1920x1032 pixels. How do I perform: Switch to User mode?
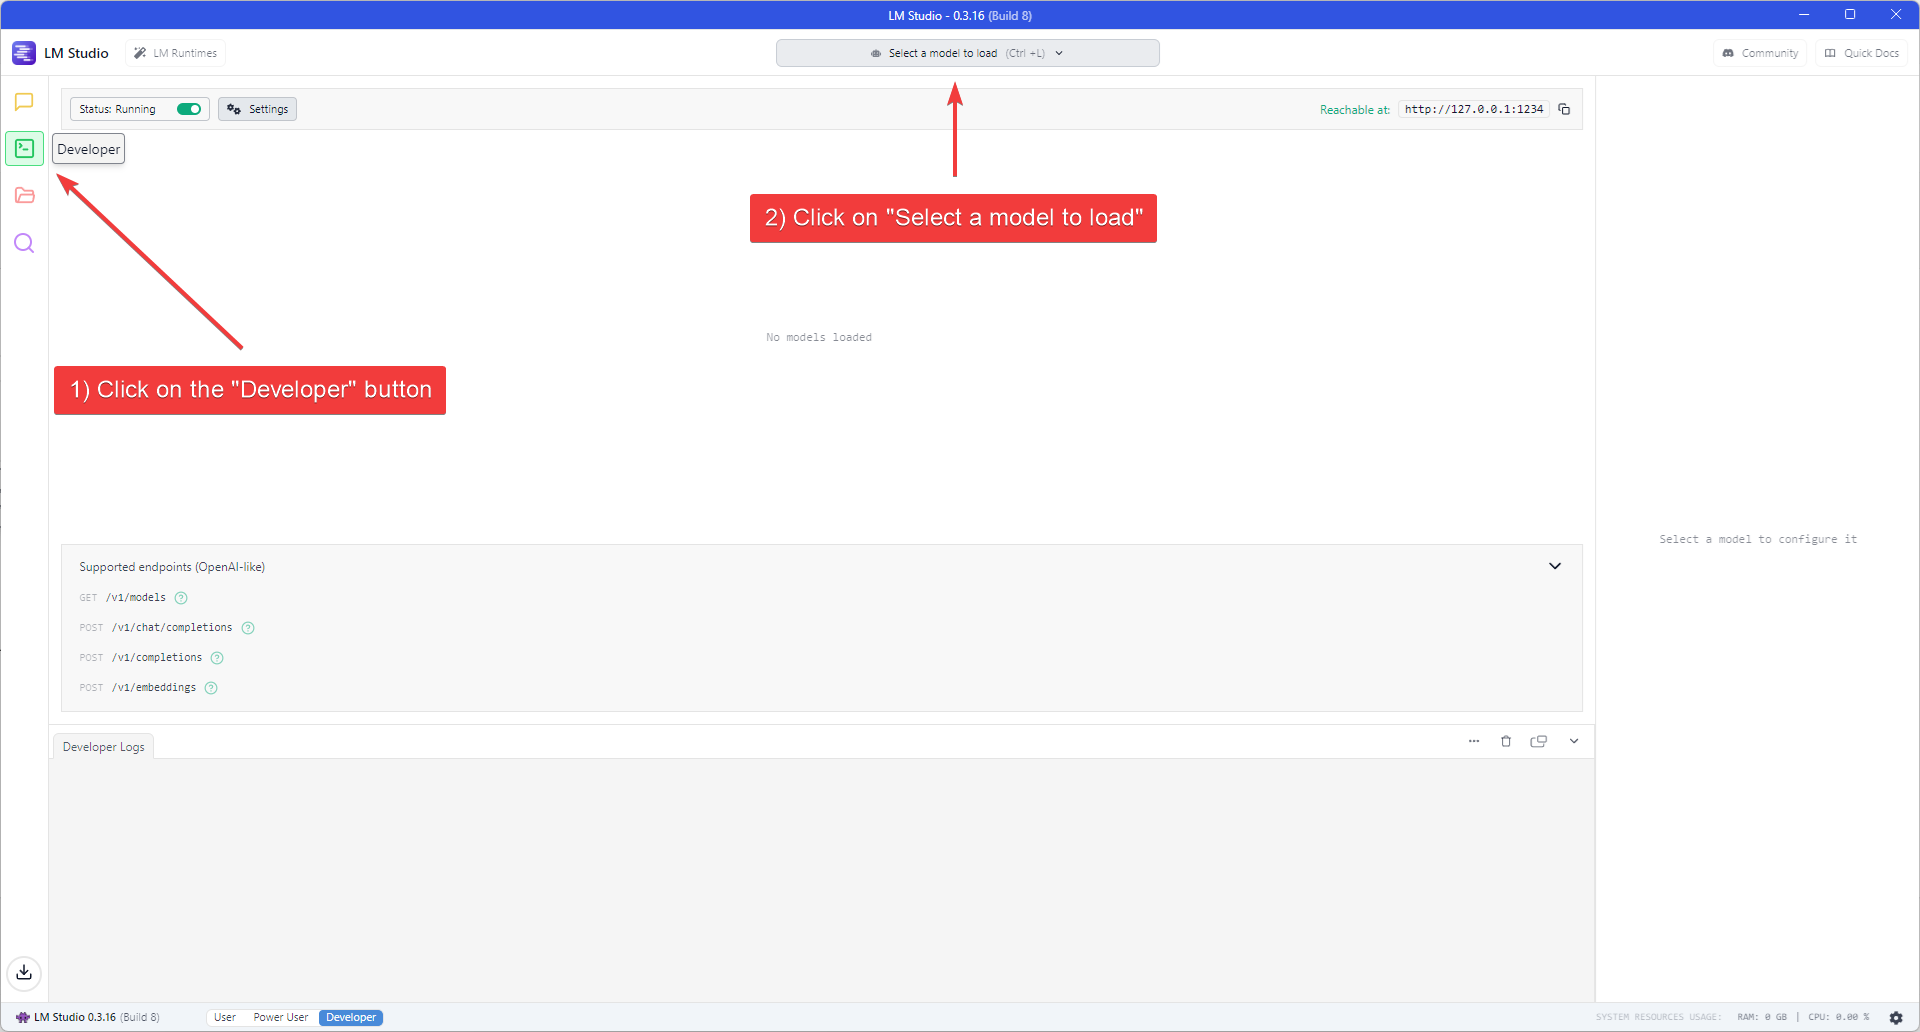point(225,1017)
